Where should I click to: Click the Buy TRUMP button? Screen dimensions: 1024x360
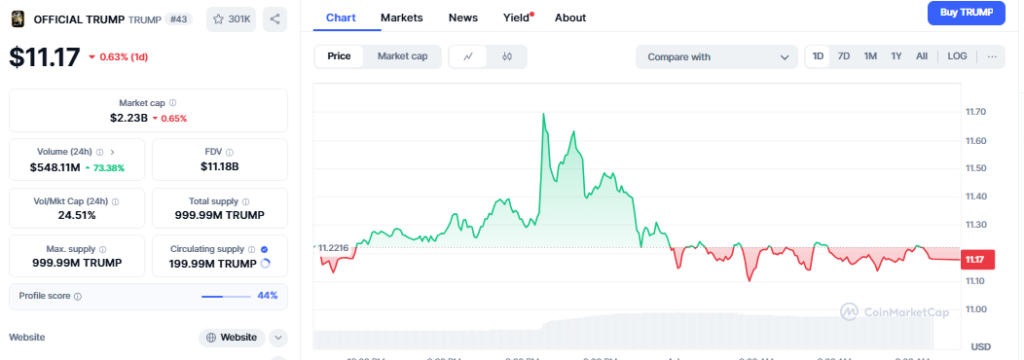(x=966, y=12)
